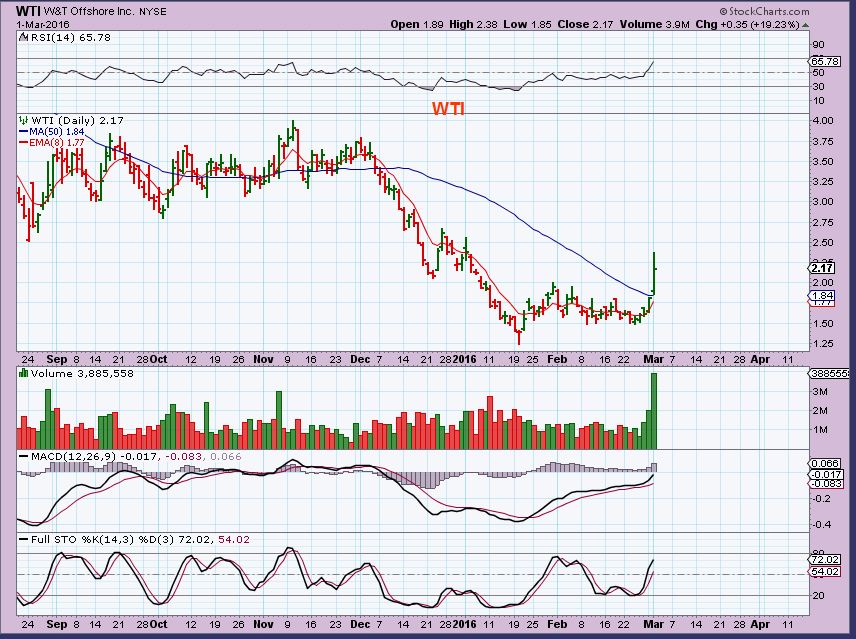
Task: Select the MACD(12,26,9) indicator label
Action: (x=73, y=456)
